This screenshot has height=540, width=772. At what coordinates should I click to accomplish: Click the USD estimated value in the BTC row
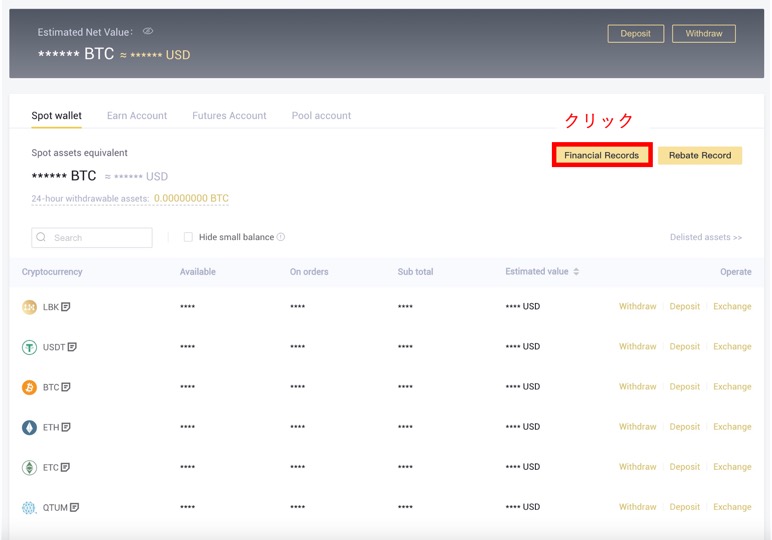coord(522,386)
